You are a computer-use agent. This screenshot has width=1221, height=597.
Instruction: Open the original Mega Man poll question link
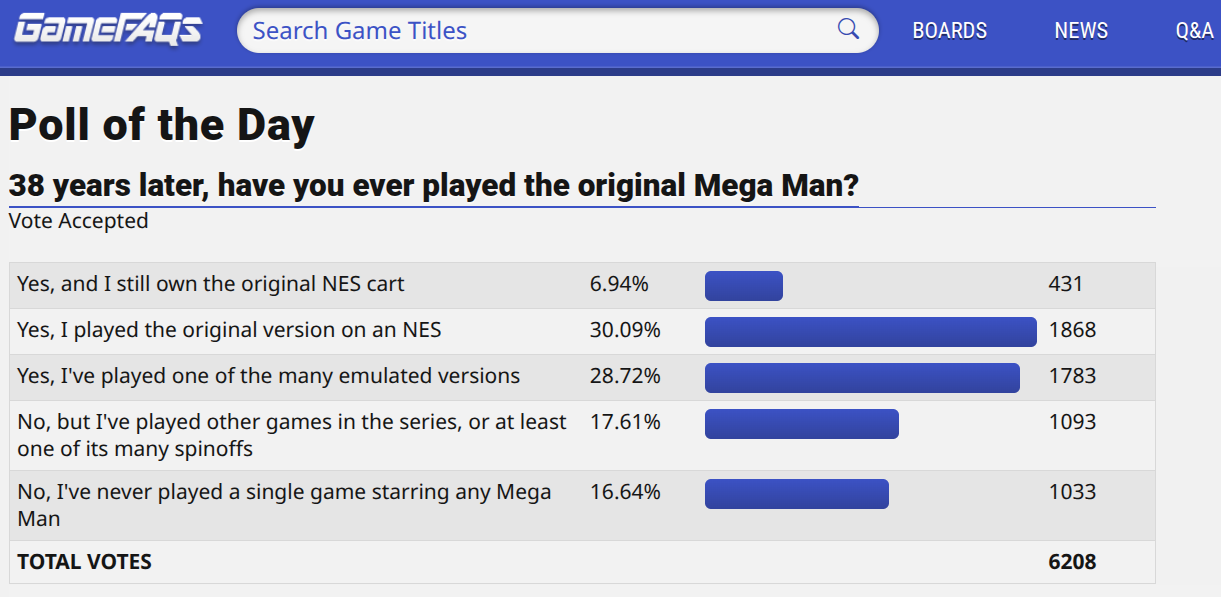[433, 186]
